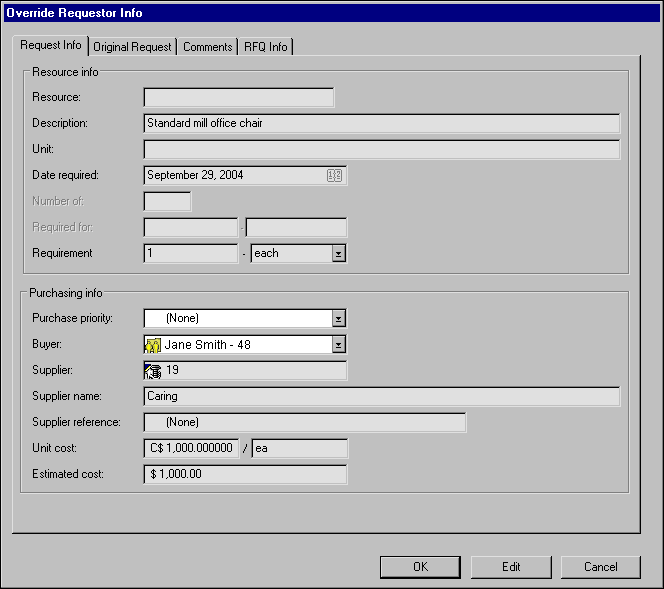Click the Estimated cost field
664x589 pixels.
pos(245,475)
